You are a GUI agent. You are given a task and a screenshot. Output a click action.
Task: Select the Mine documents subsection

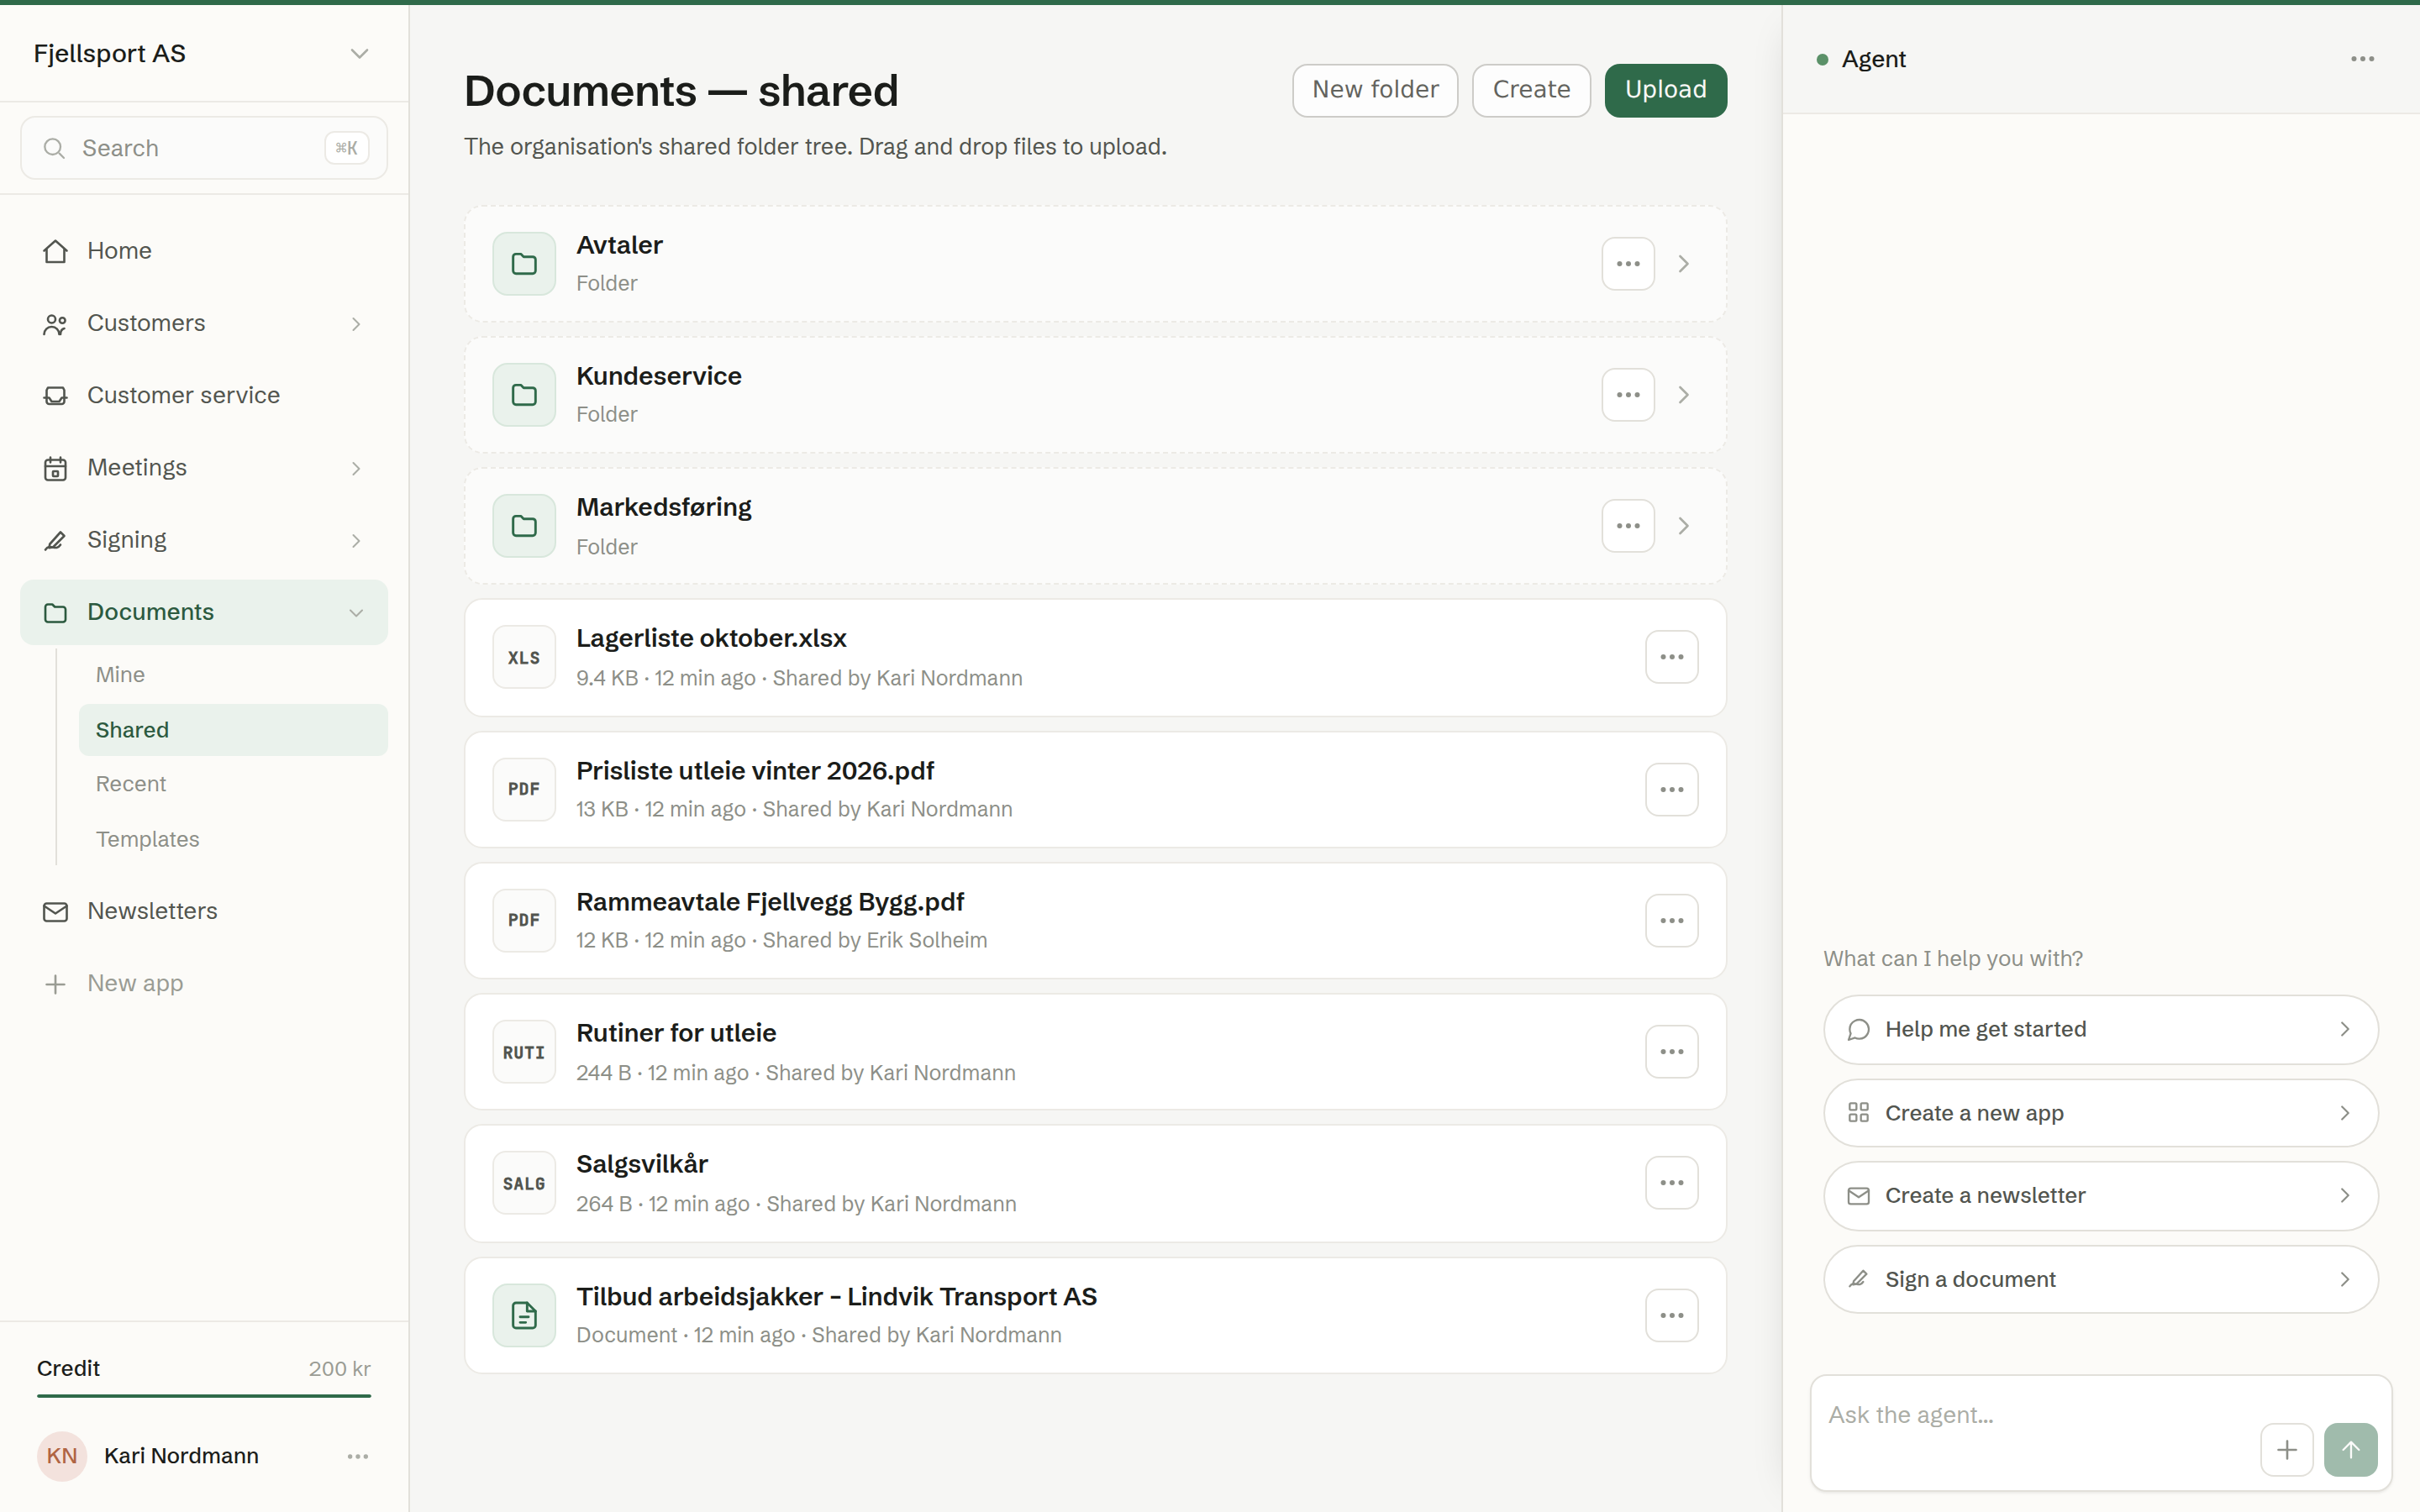point(233,675)
